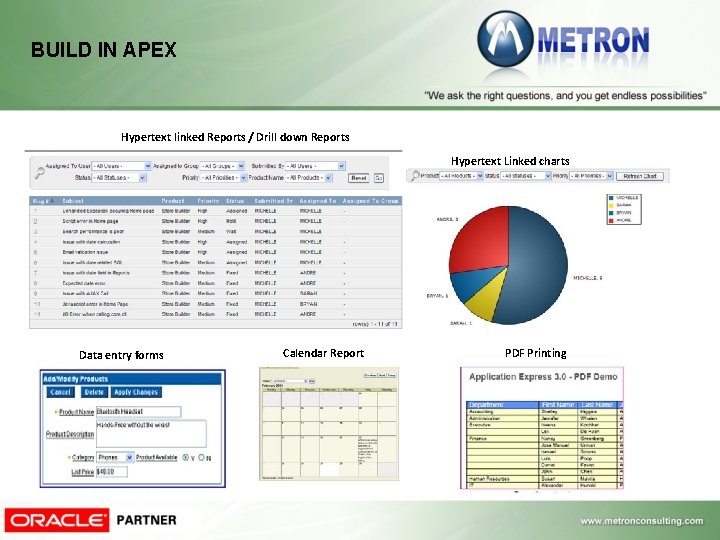Click the Product Name label link

pos(76,412)
